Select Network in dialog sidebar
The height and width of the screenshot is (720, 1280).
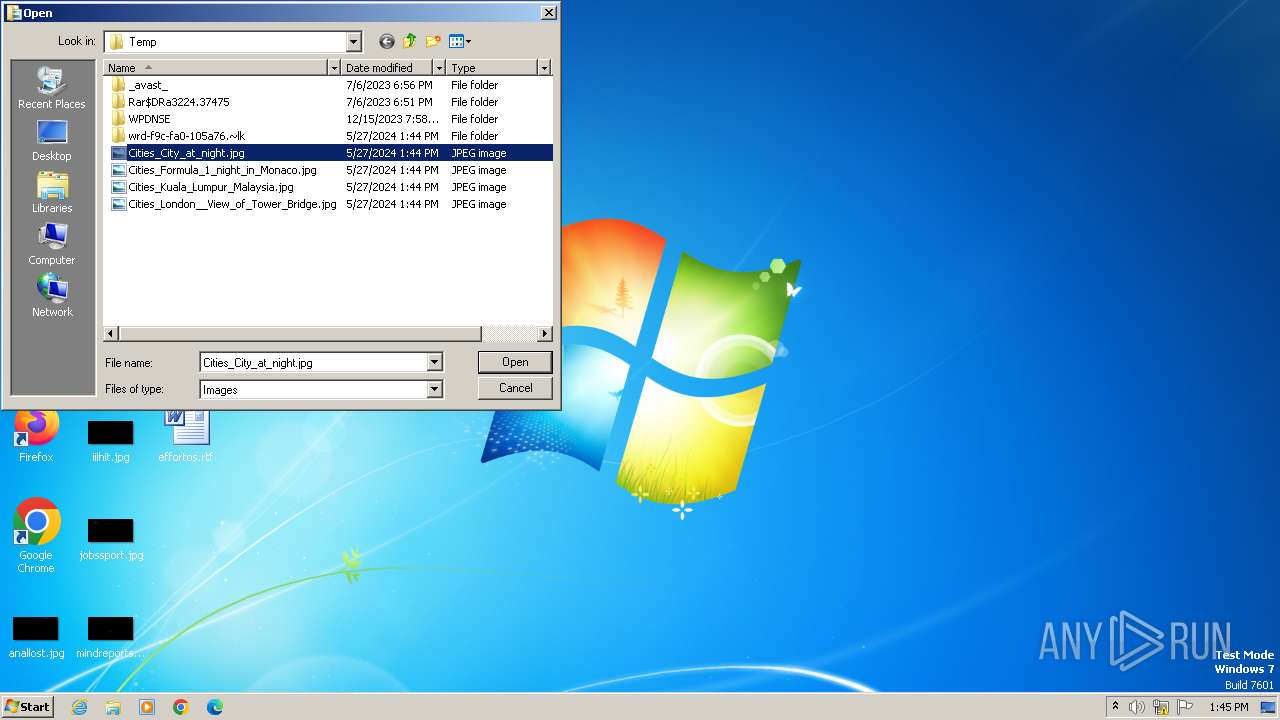coord(52,296)
